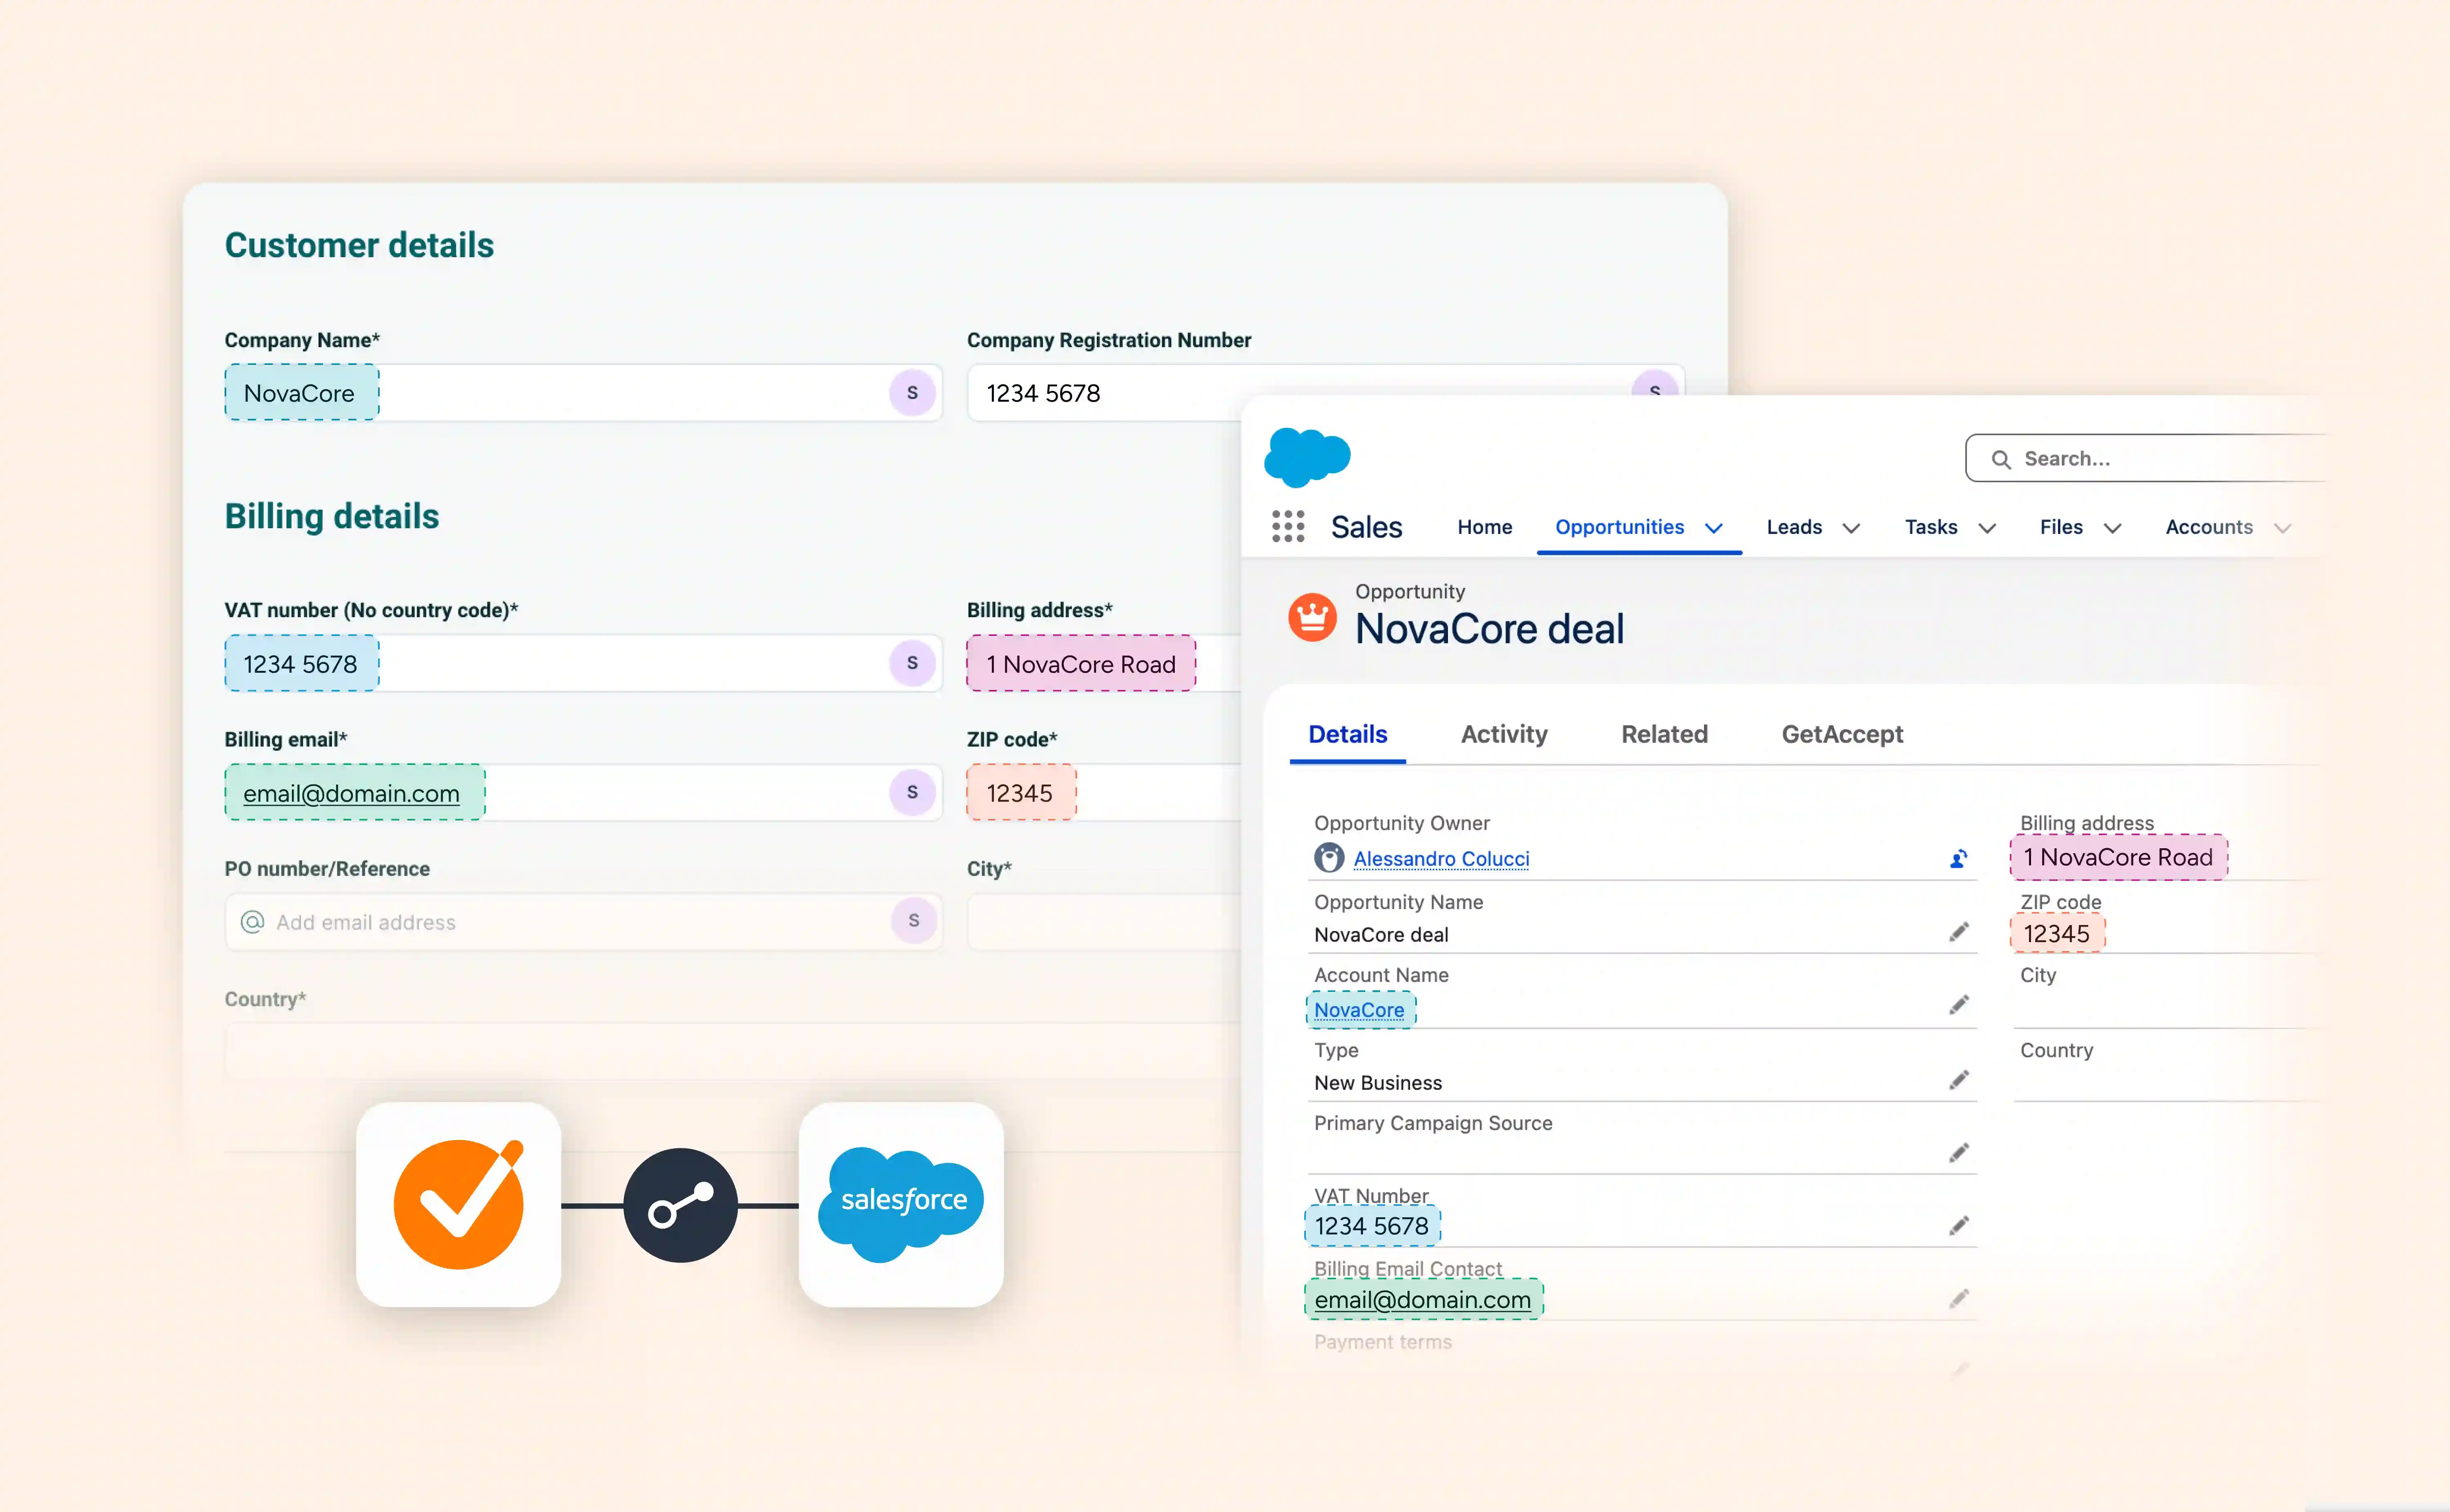Expand the Leads dropdown chevron
Screen dimensions: 2450x1512
1851,528
